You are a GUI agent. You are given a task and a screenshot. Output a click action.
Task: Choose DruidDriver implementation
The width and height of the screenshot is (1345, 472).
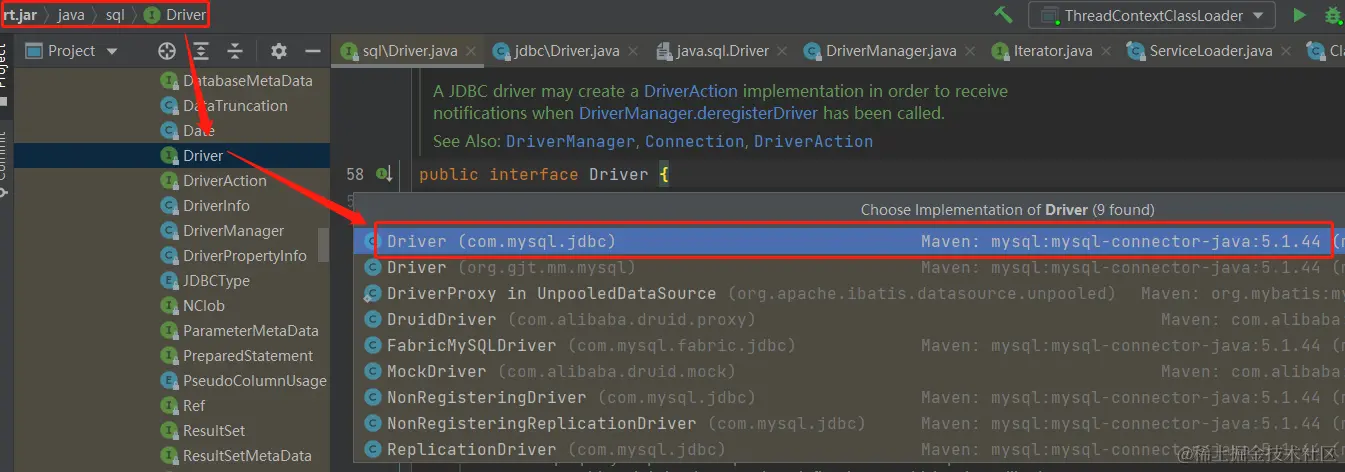pyautogui.click(x=849, y=320)
